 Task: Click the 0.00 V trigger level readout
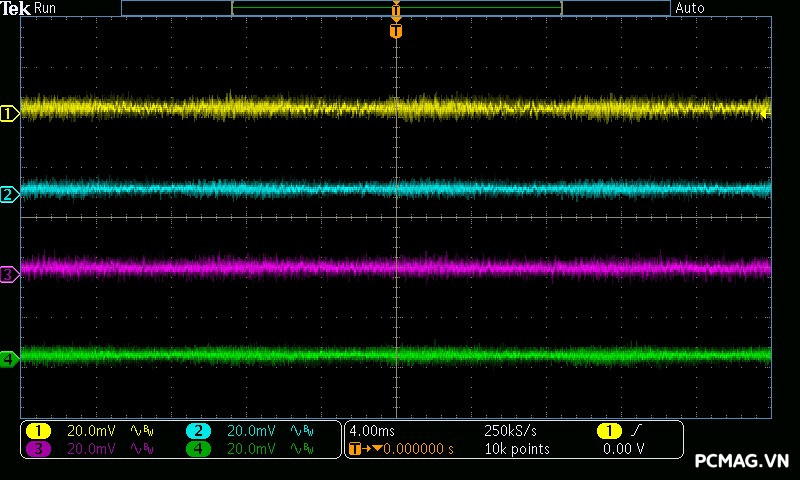tap(623, 449)
